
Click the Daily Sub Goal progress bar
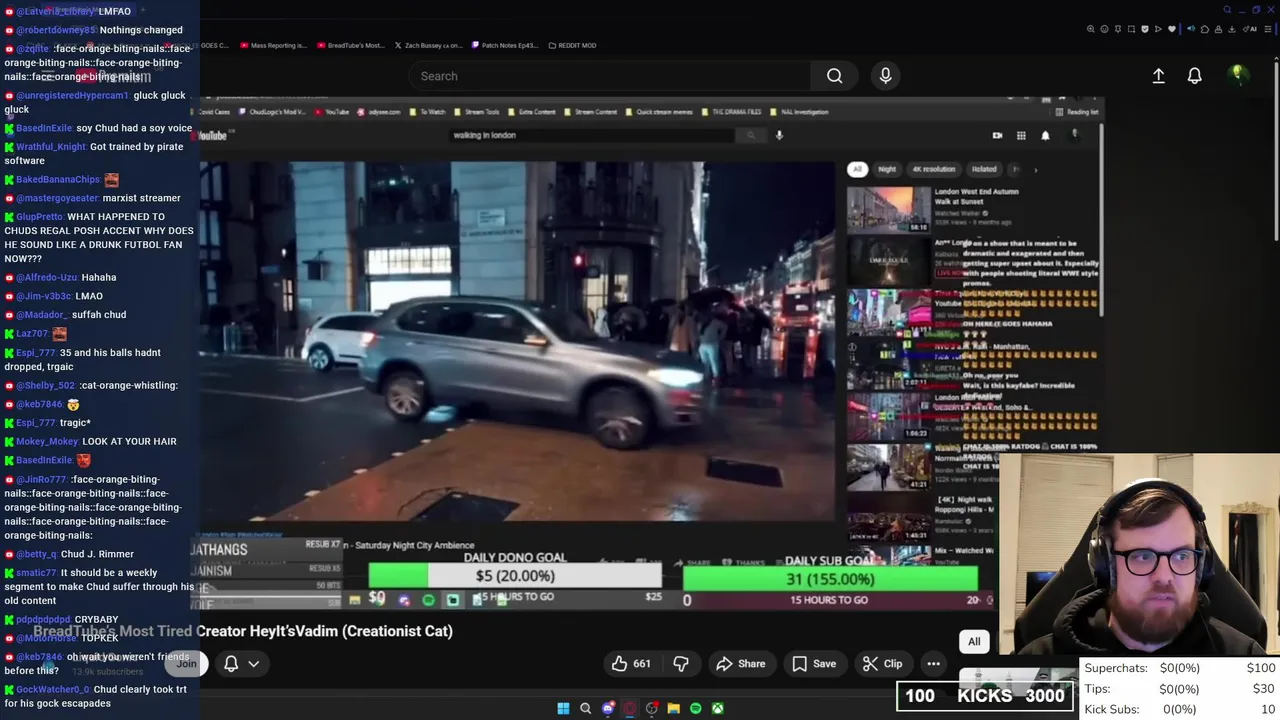830,579
